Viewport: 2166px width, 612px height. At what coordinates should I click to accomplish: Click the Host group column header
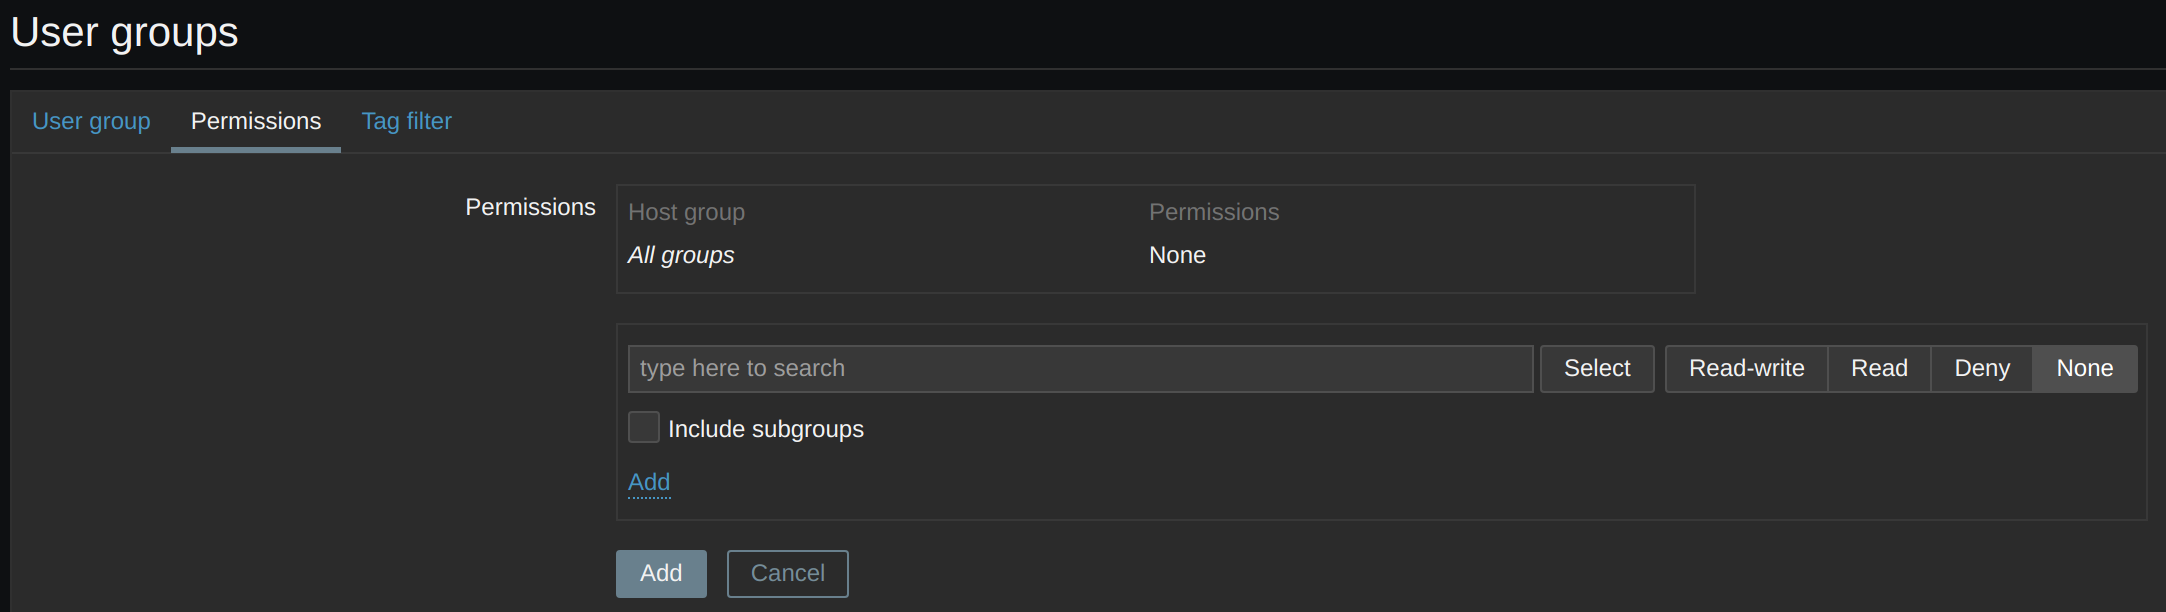[686, 212]
